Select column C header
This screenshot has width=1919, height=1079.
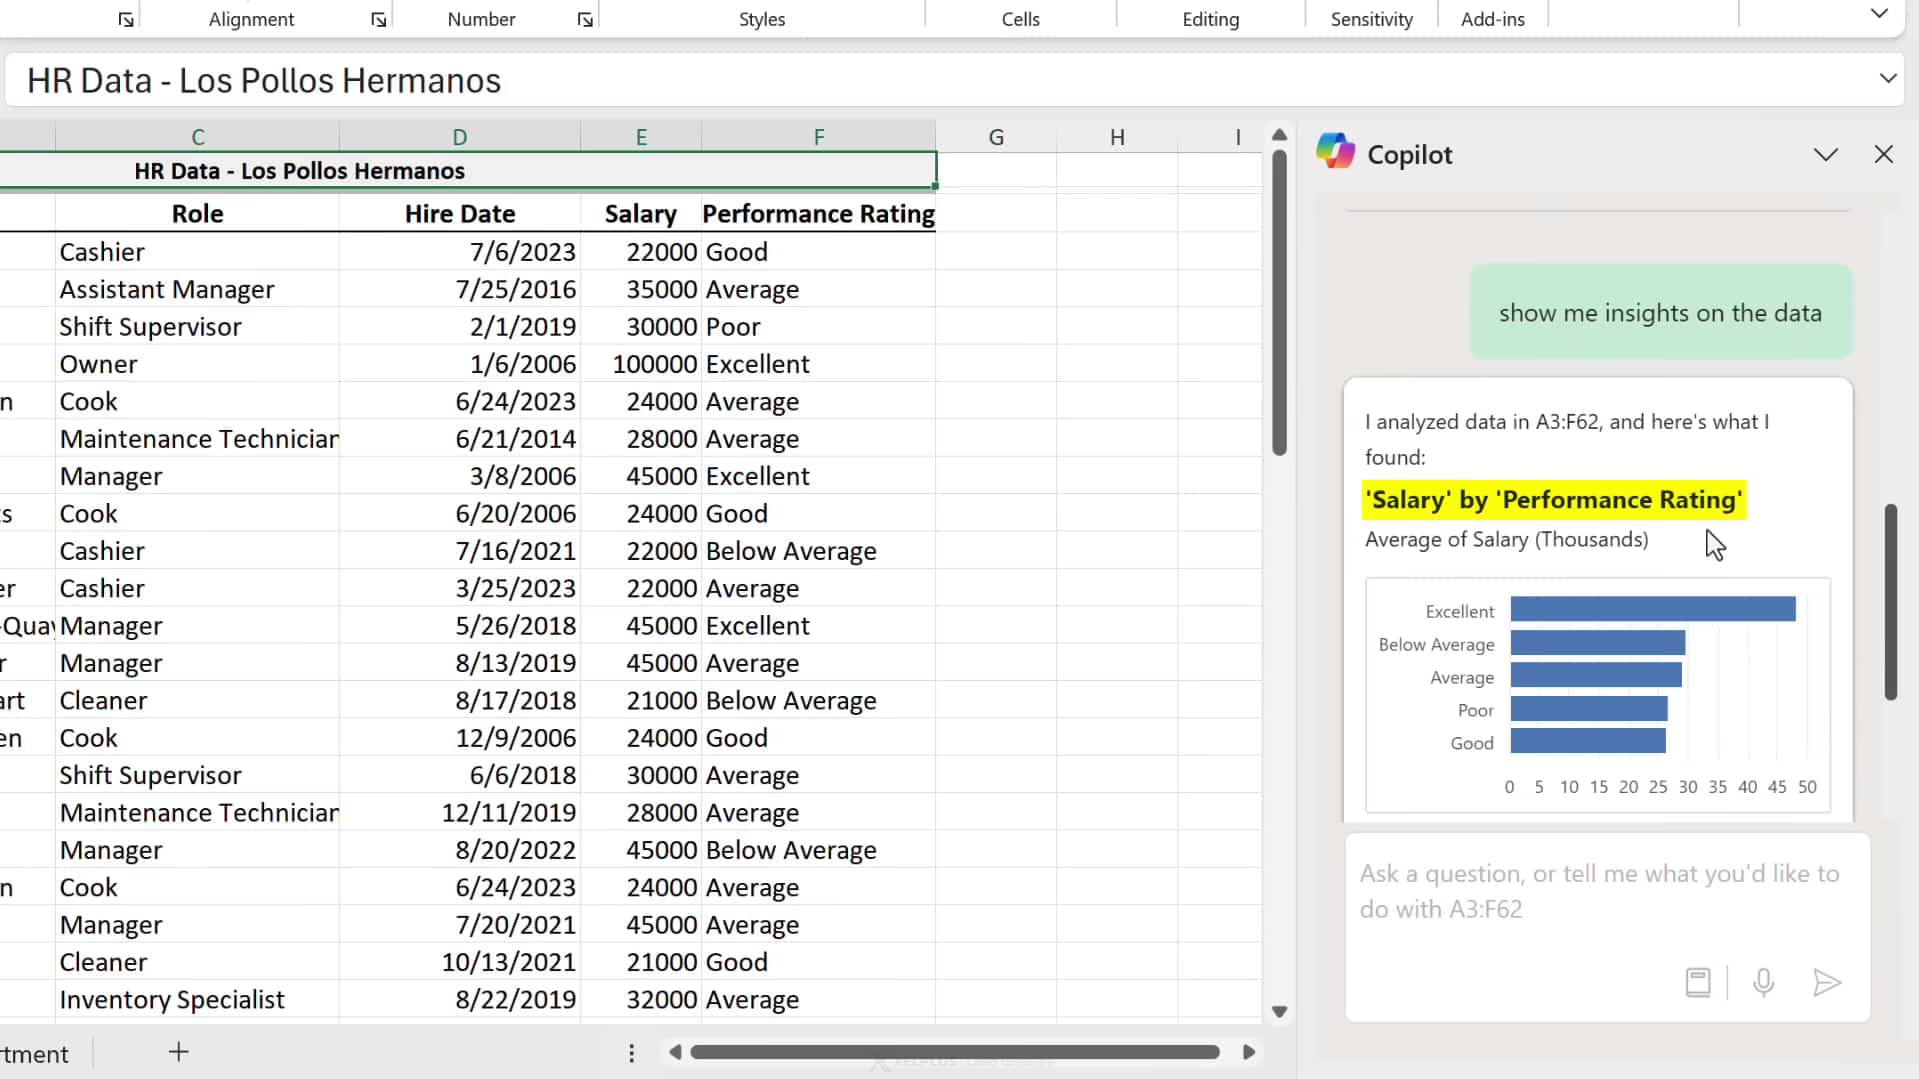click(x=197, y=137)
